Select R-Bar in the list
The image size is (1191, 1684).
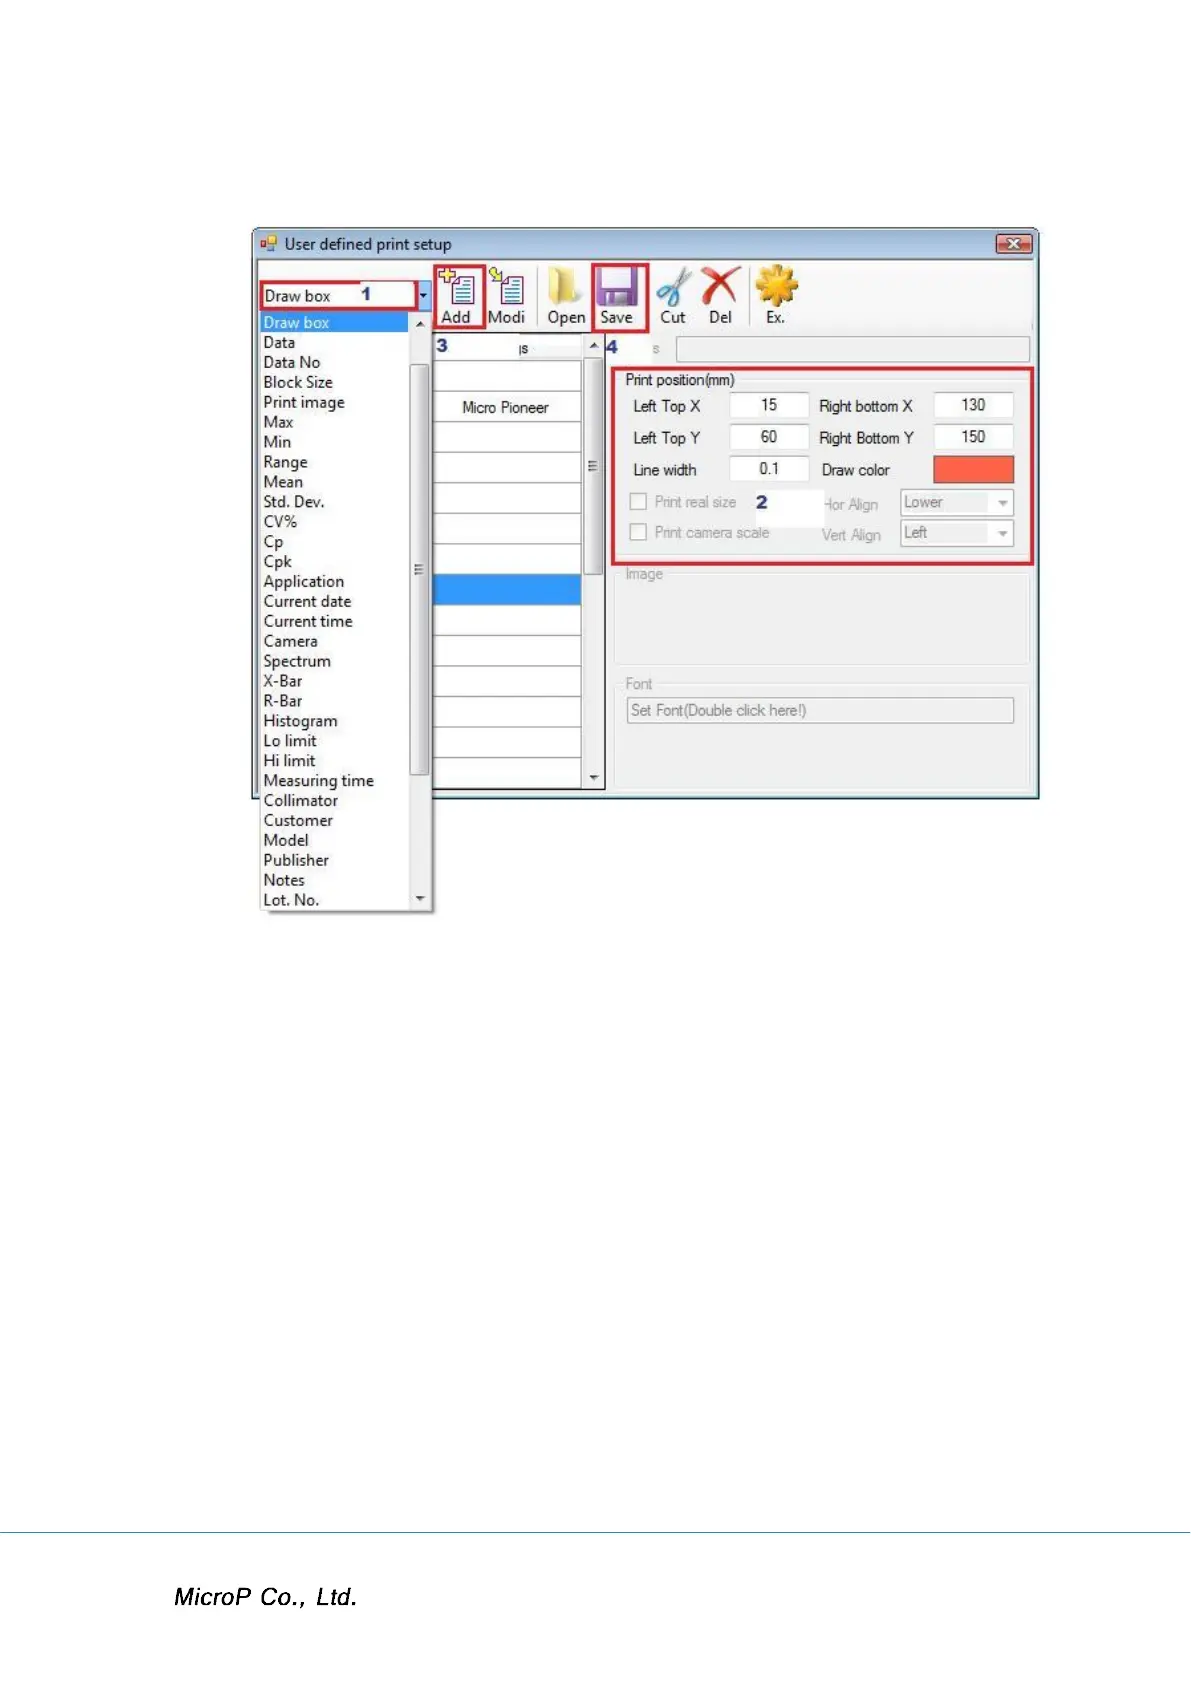tap(334, 701)
